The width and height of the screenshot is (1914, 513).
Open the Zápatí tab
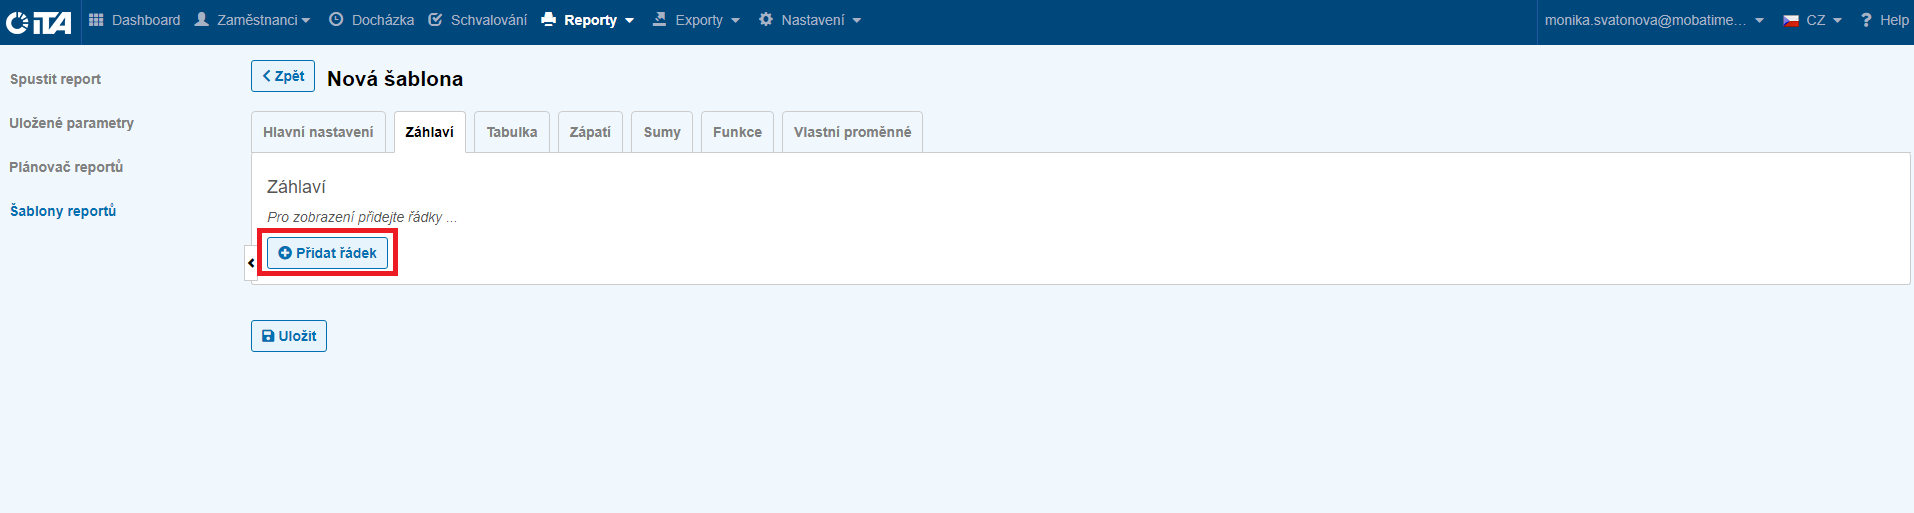(590, 132)
